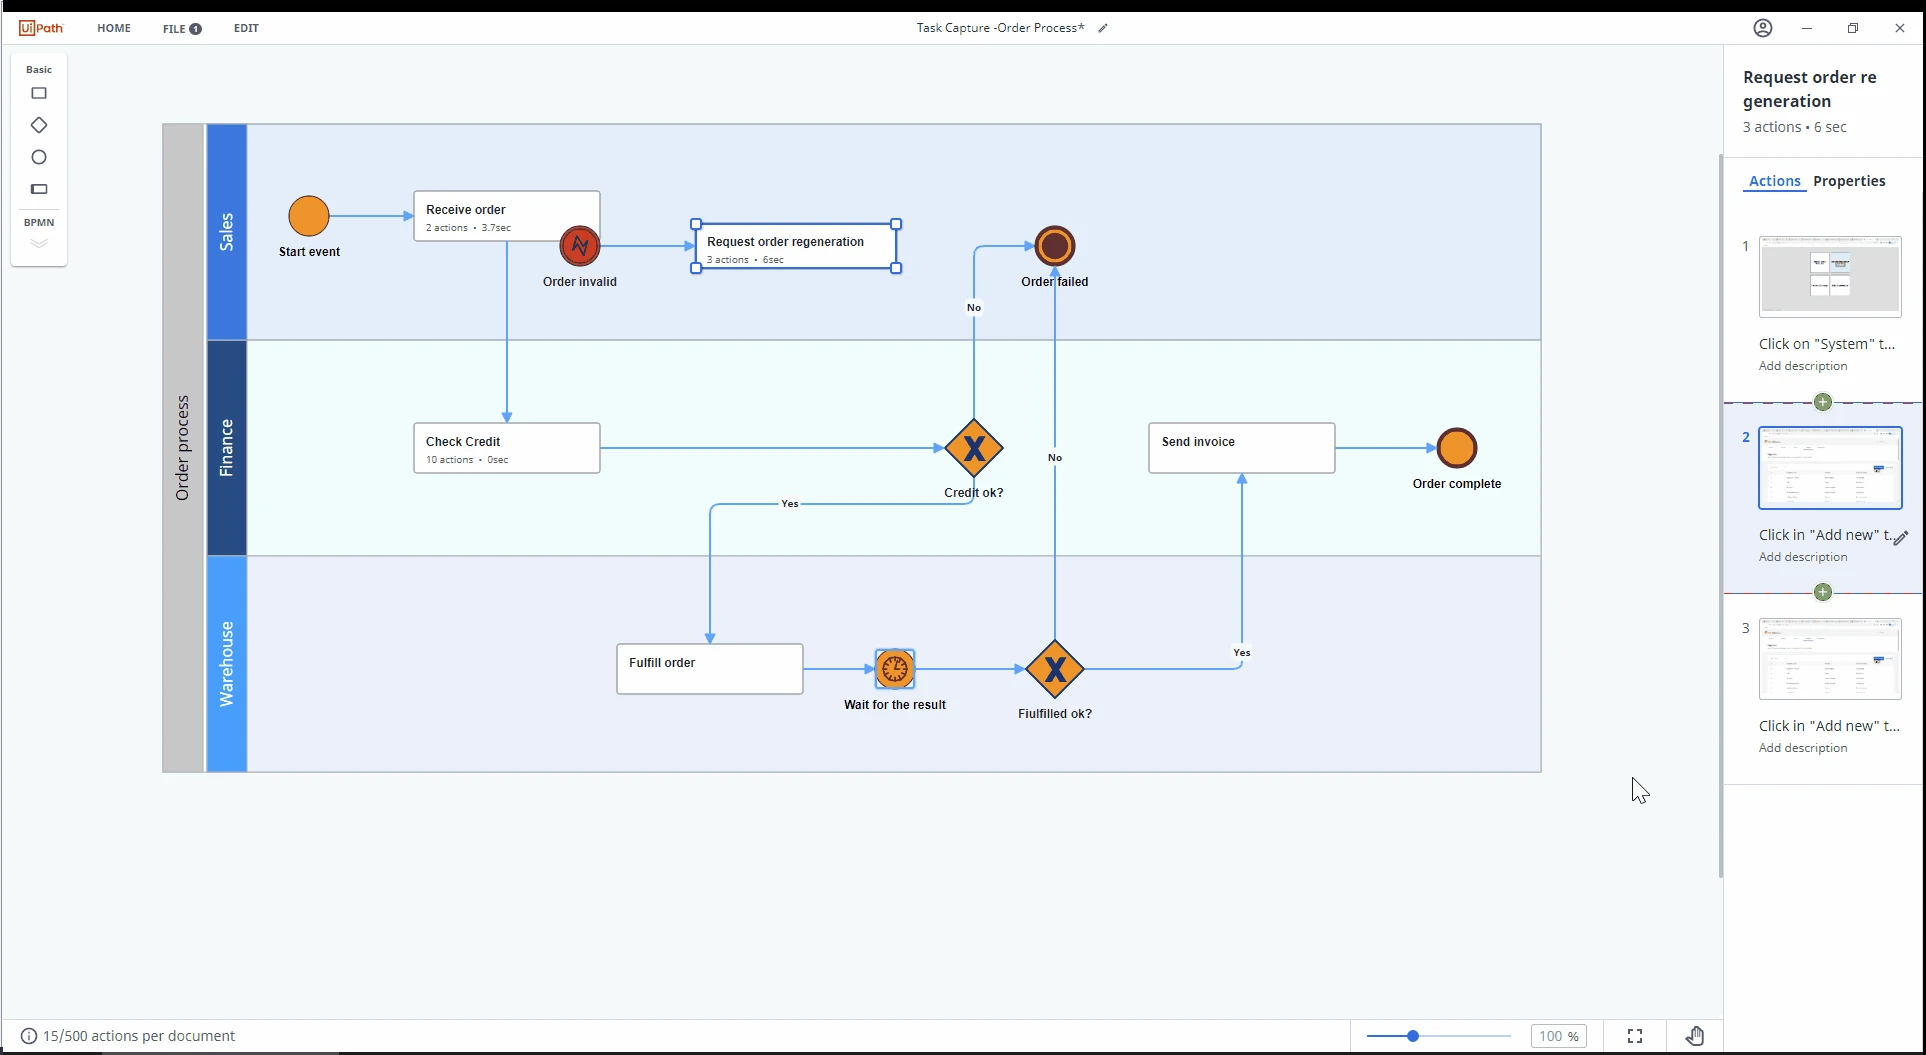Edit action 2 title with pencil icon
1926x1055 pixels.
1901,537
